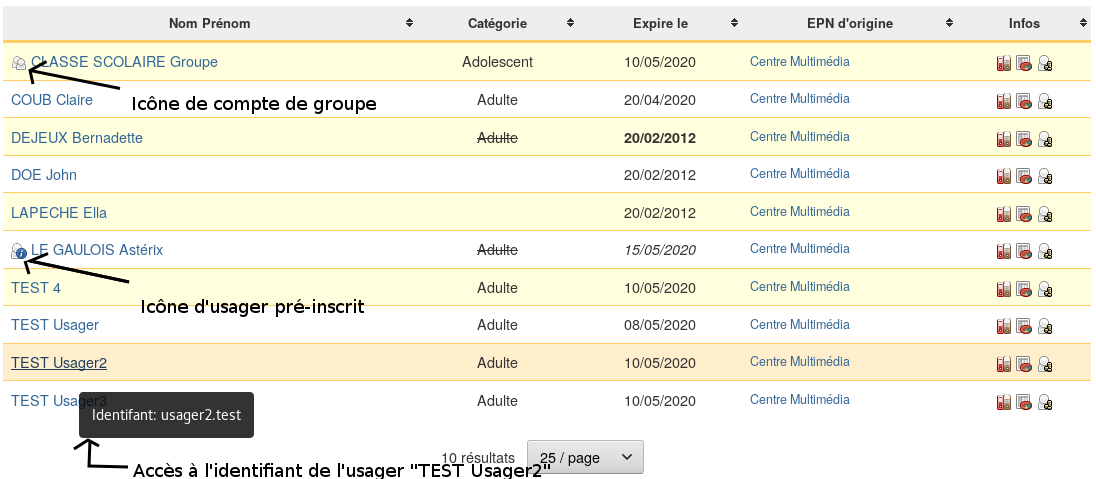Open the TEST Usager2 user link
This screenshot has height=479, width=1096.
(59, 363)
